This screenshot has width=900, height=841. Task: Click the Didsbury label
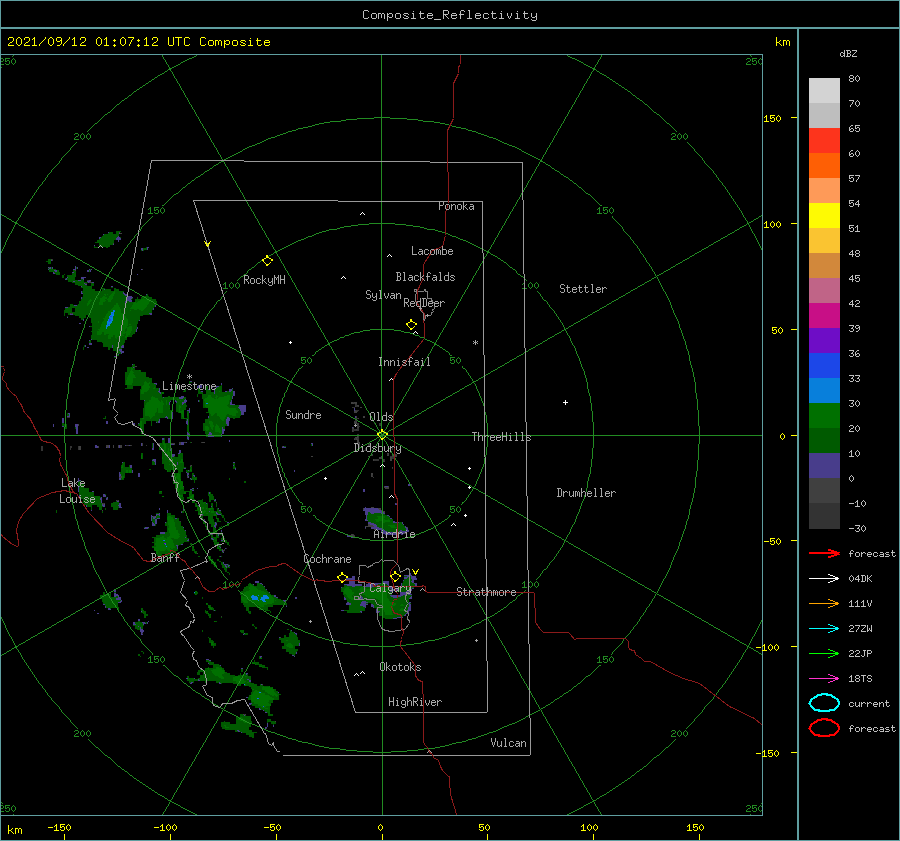pyautogui.click(x=377, y=448)
